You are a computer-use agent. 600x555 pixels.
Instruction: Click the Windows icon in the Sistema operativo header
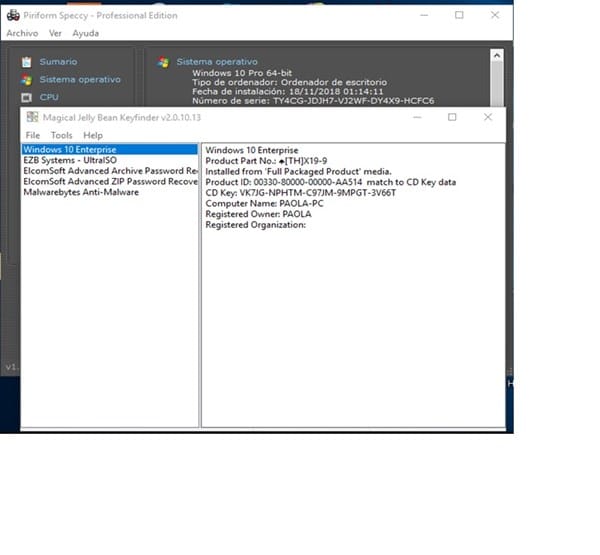point(163,62)
